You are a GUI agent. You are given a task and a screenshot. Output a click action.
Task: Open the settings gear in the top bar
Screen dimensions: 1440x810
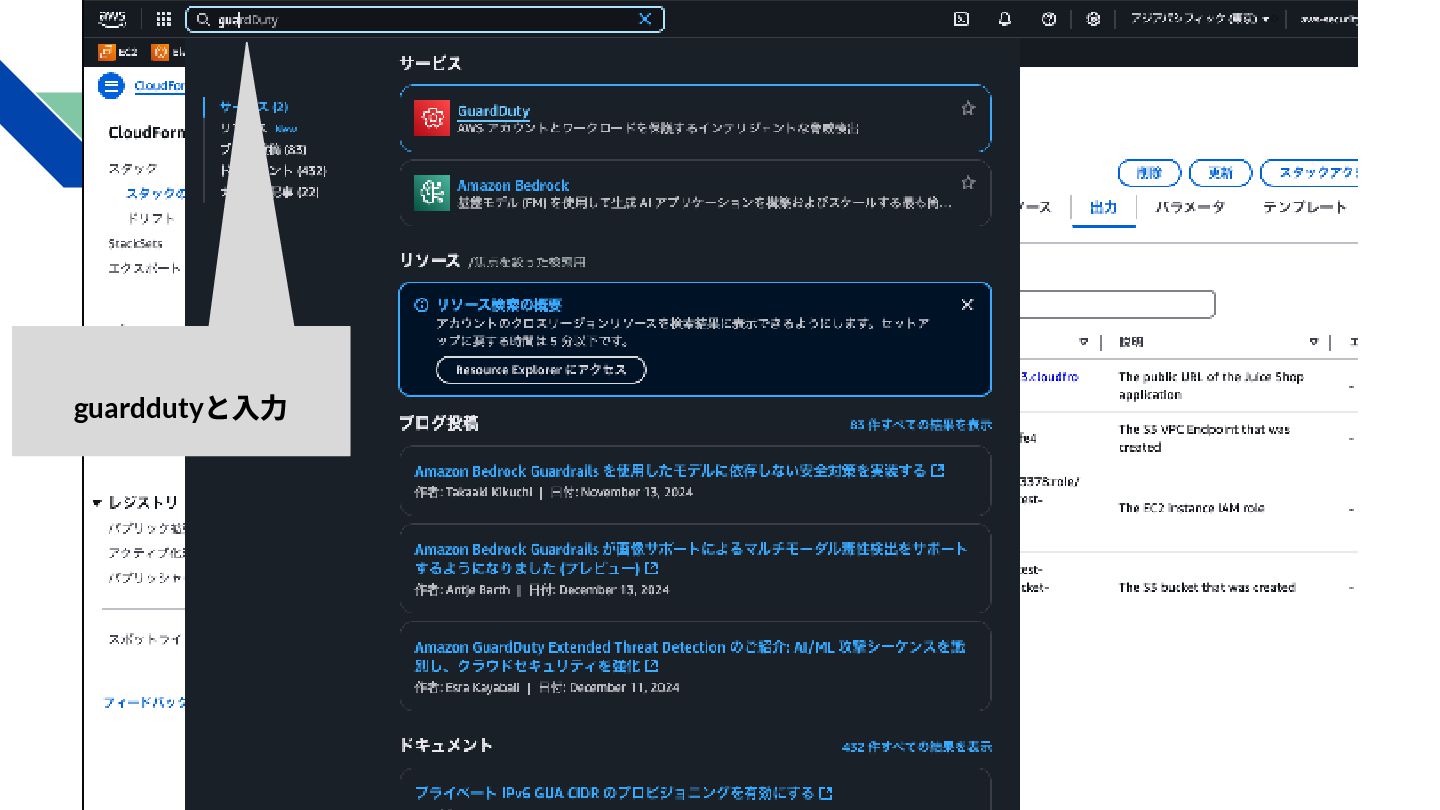click(1094, 19)
